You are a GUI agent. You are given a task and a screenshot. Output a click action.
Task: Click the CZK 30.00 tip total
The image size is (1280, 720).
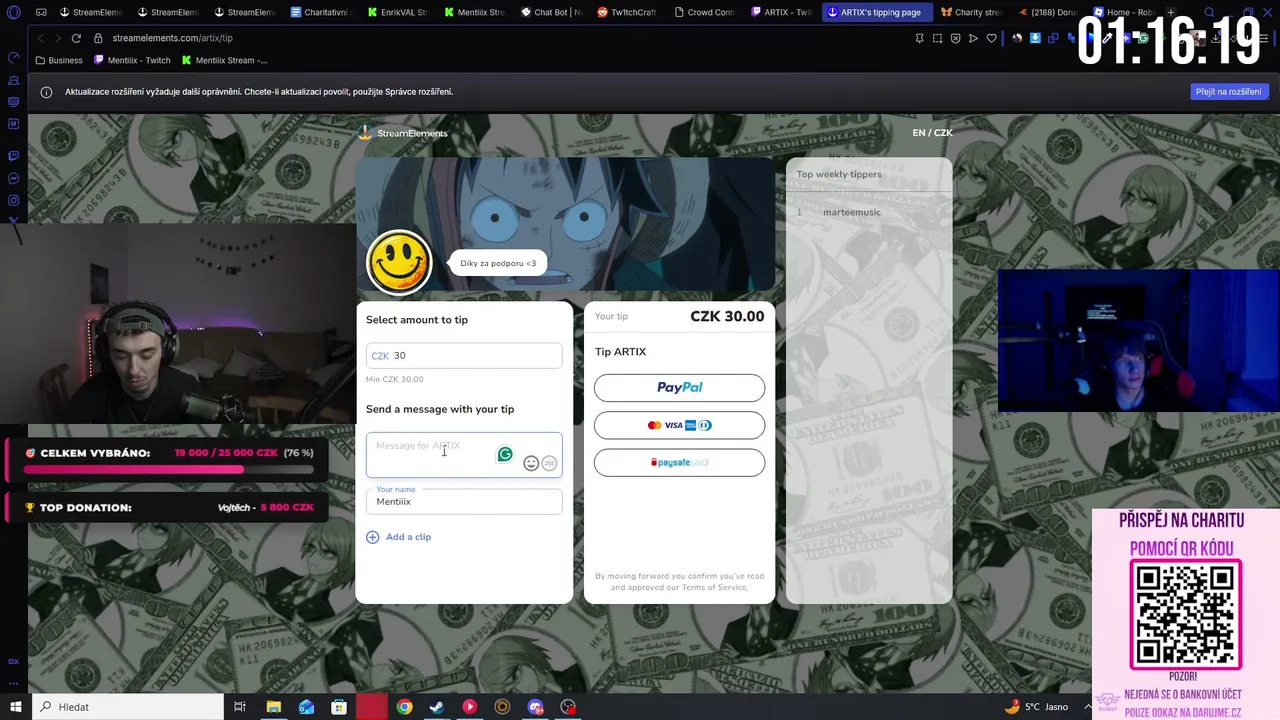pyautogui.click(x=727, y=316)
